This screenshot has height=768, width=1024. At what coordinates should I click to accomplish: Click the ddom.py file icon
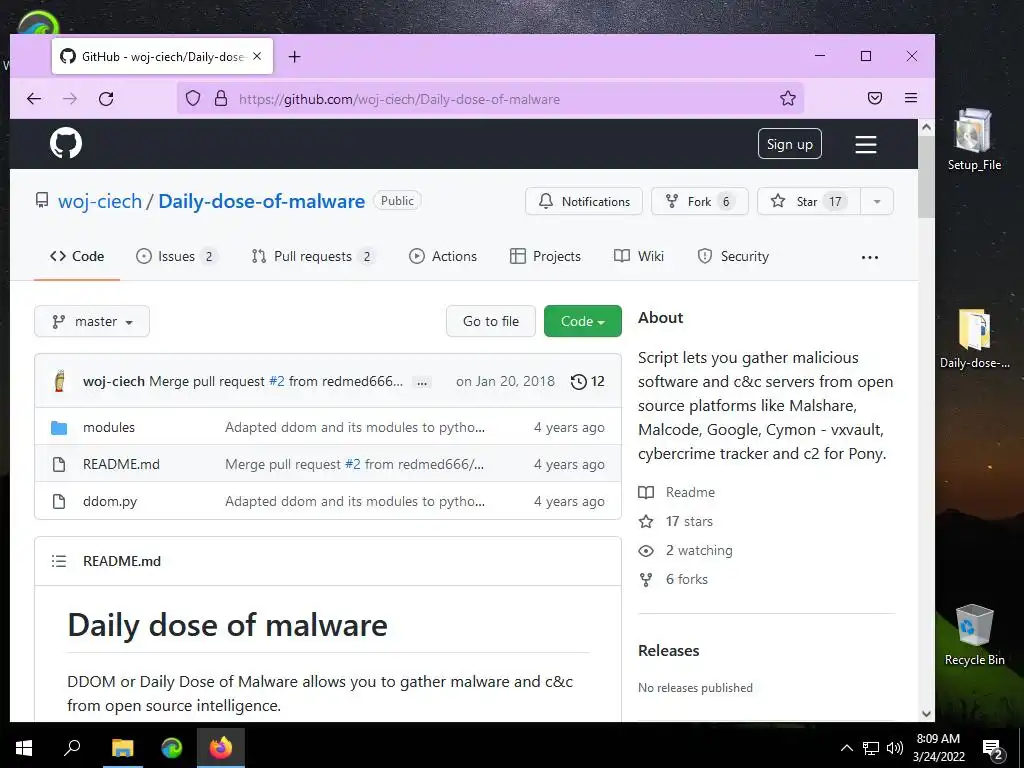point(59,502)
